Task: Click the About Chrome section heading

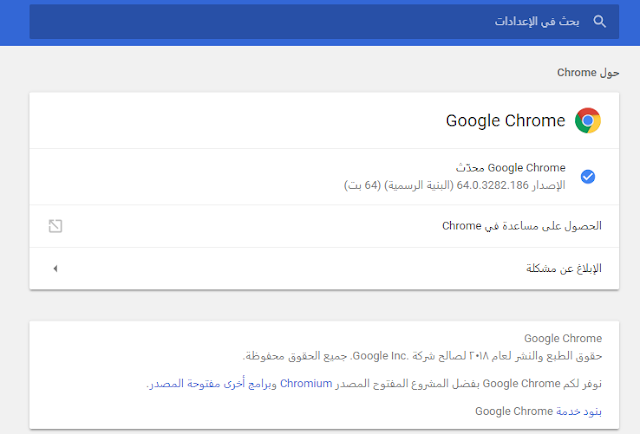Action: [x=588, y=73]
